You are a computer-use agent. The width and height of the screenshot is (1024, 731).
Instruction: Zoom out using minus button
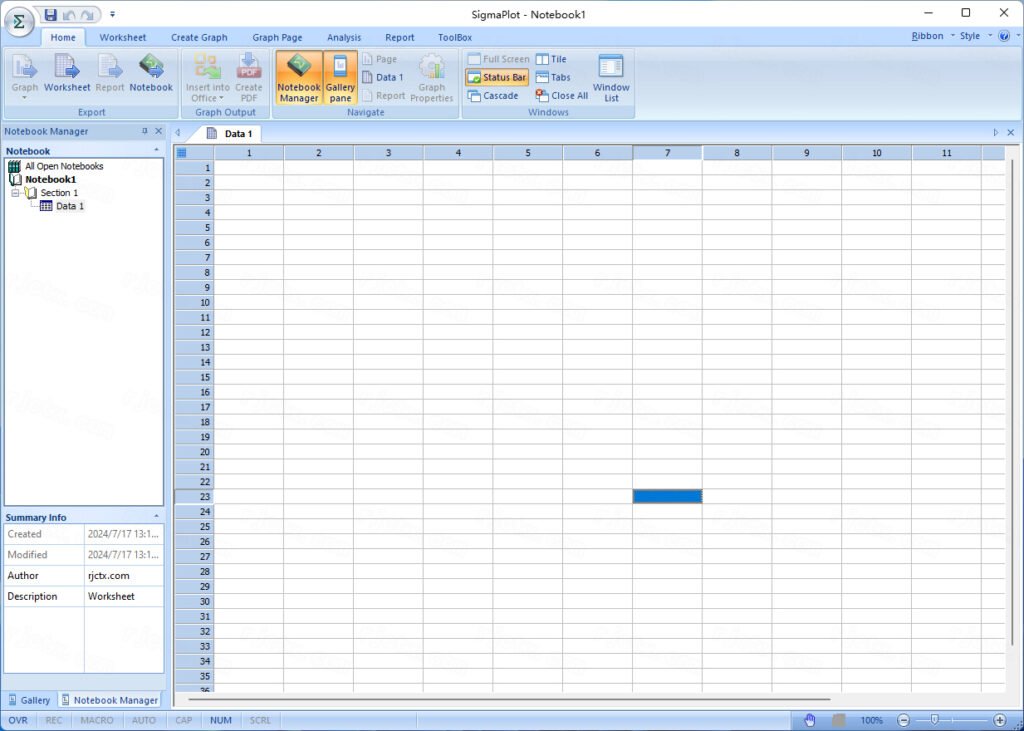coord(903,720)
